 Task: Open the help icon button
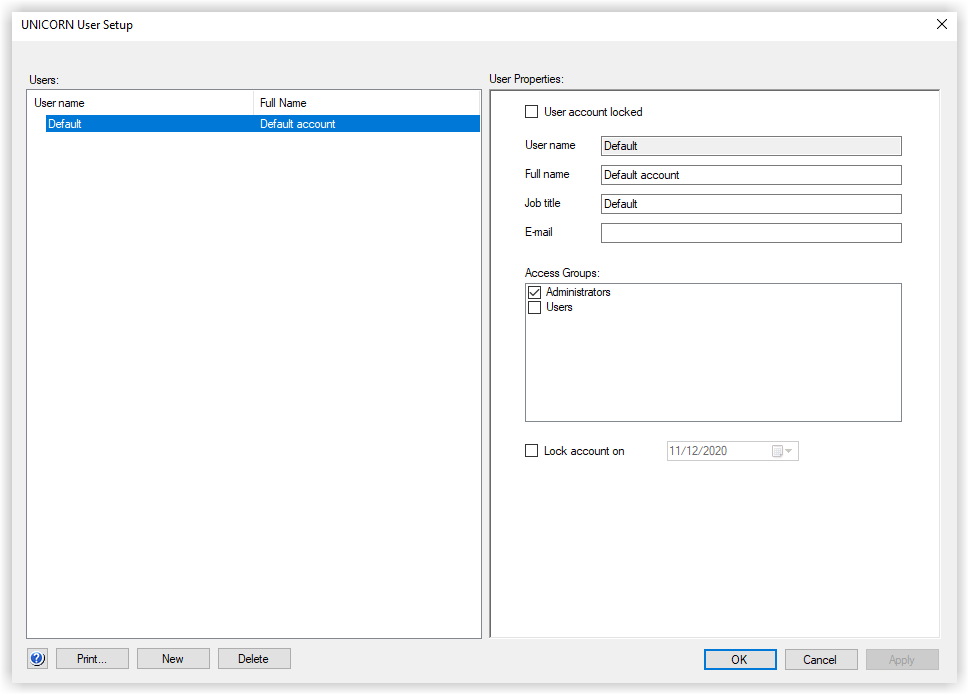(x=38, y=659)
